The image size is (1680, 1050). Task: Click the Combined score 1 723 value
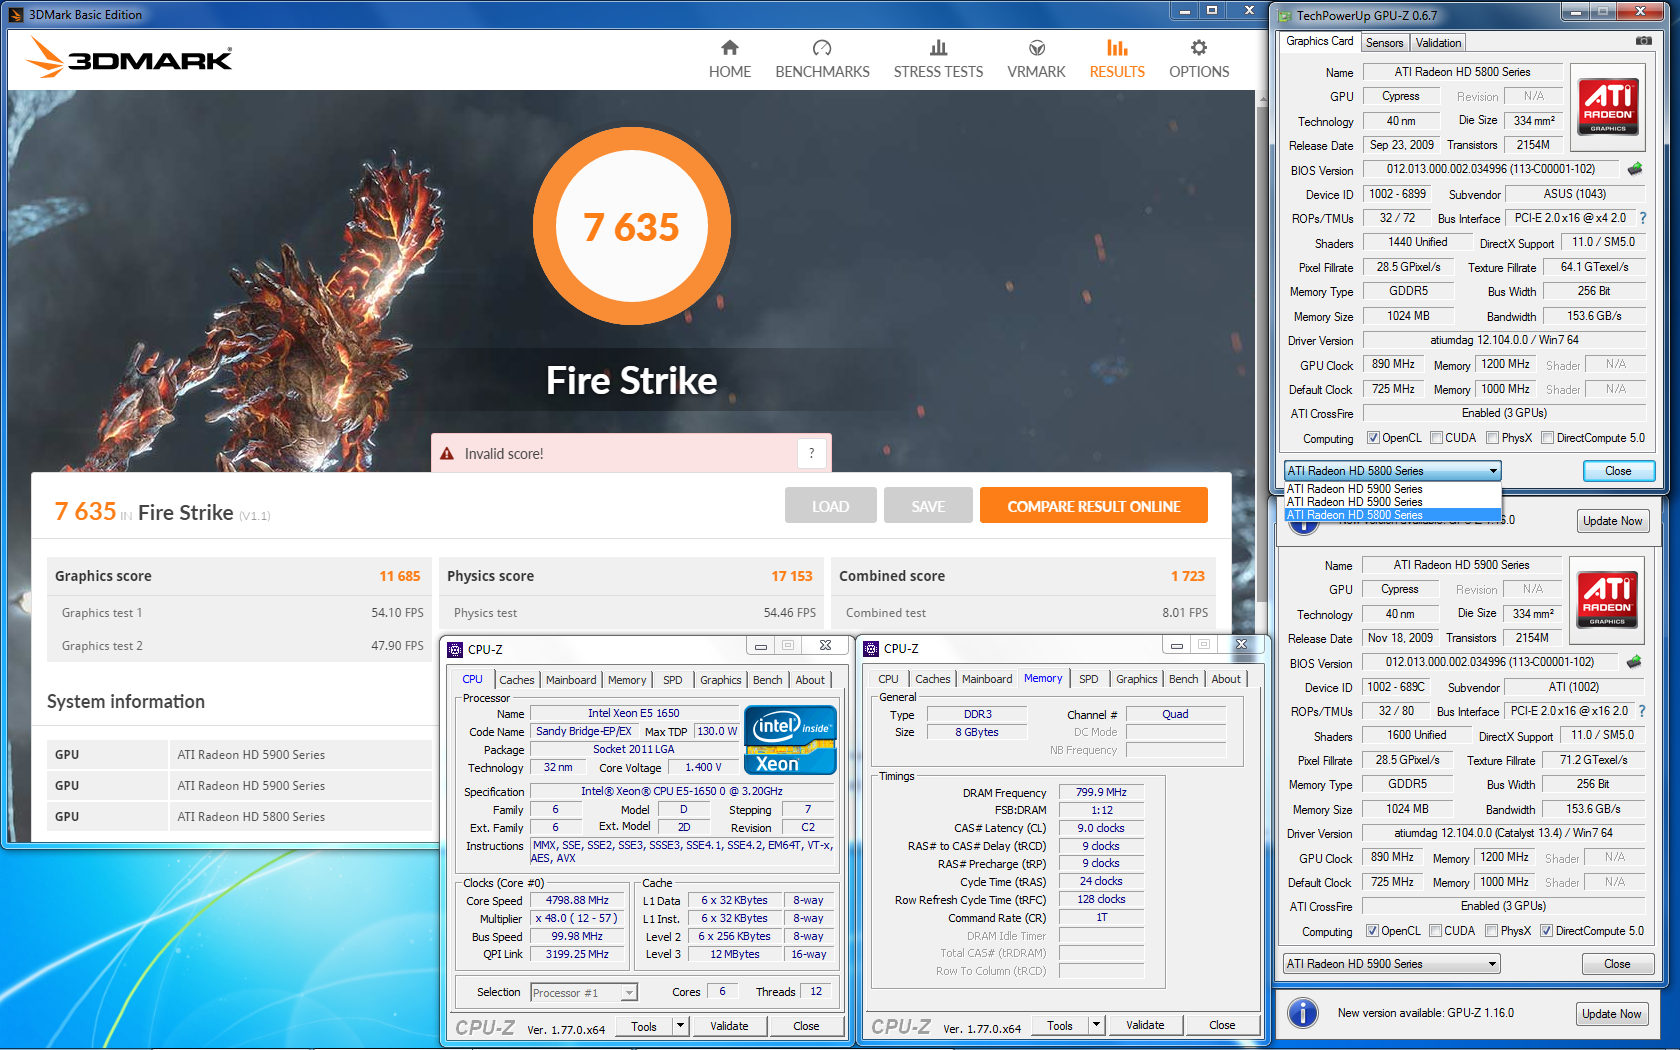click(1187, 576)
